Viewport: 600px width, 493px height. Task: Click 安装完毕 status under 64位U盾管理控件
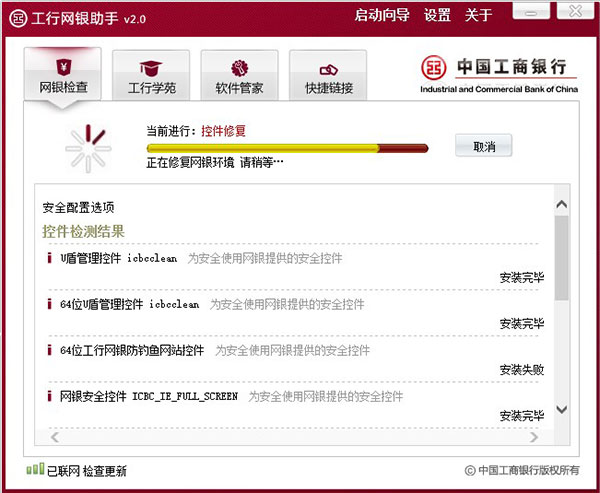point(522,324)
